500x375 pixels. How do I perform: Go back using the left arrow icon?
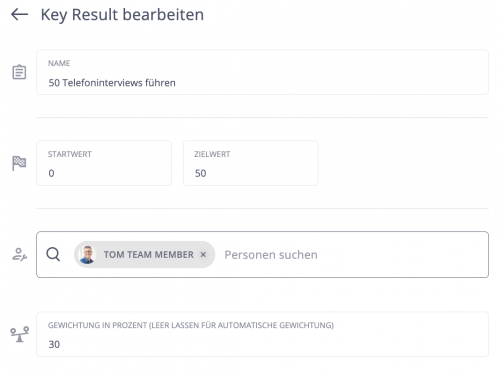19,14
